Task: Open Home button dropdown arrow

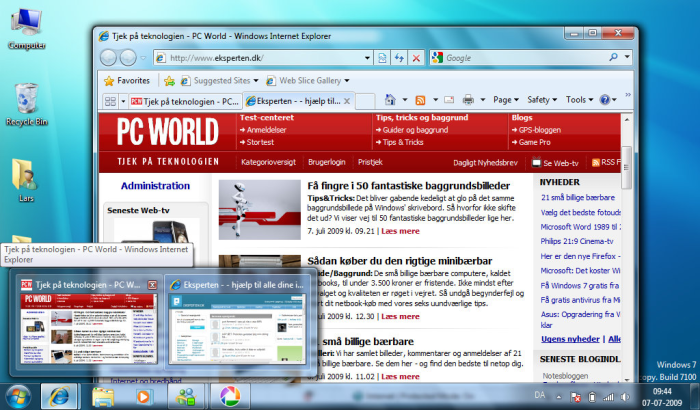Action: click(x=405, y=100)
